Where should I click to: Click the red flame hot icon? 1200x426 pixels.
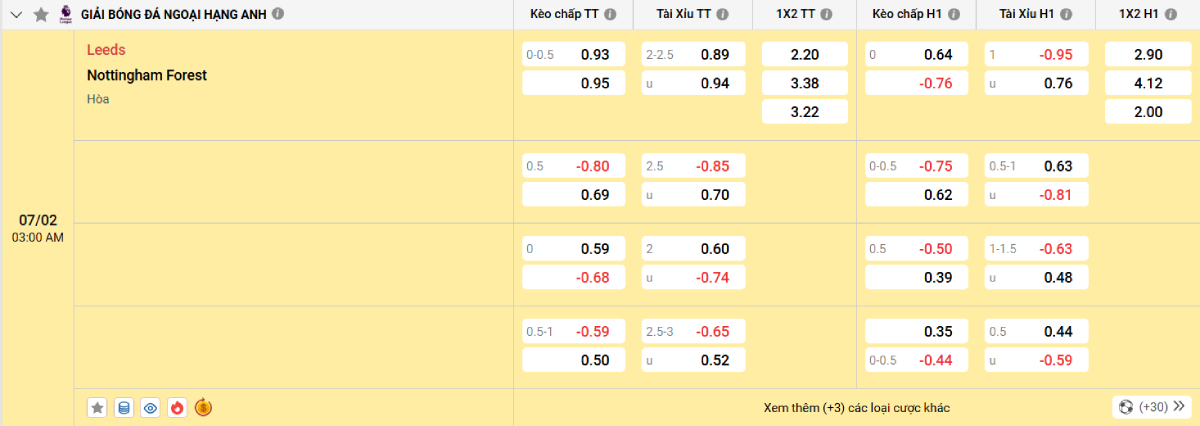coord(177,407)
